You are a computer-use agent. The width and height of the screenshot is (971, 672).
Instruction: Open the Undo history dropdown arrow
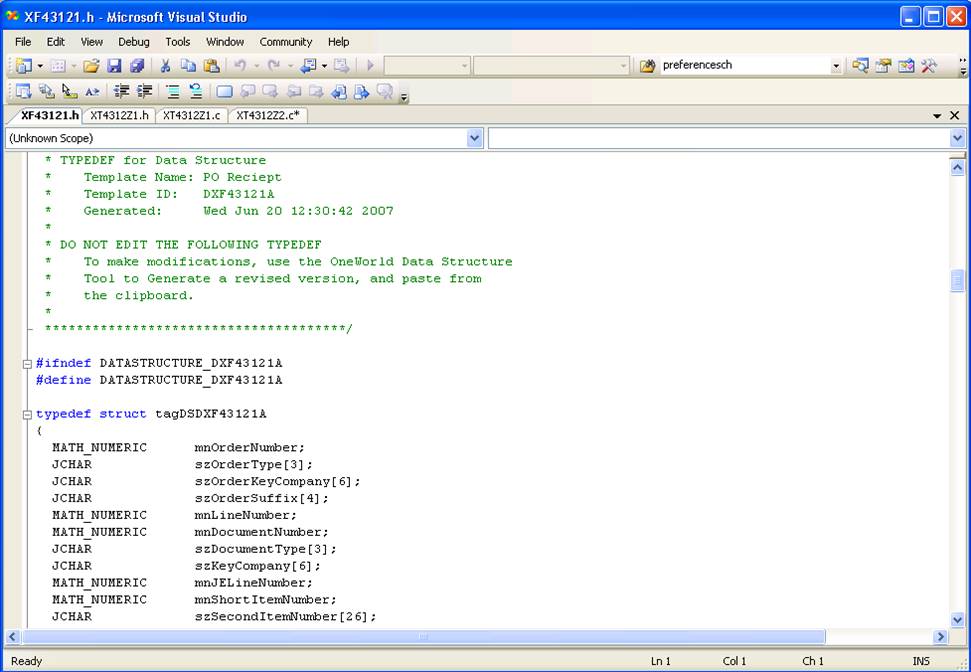click(256, 66)
